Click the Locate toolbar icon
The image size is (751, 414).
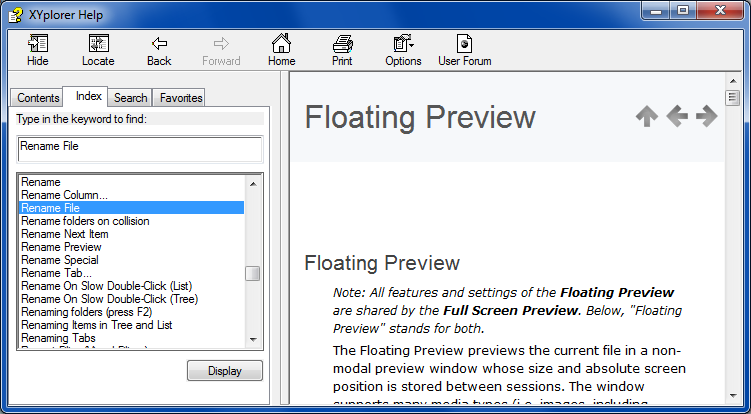coord(98,44)
